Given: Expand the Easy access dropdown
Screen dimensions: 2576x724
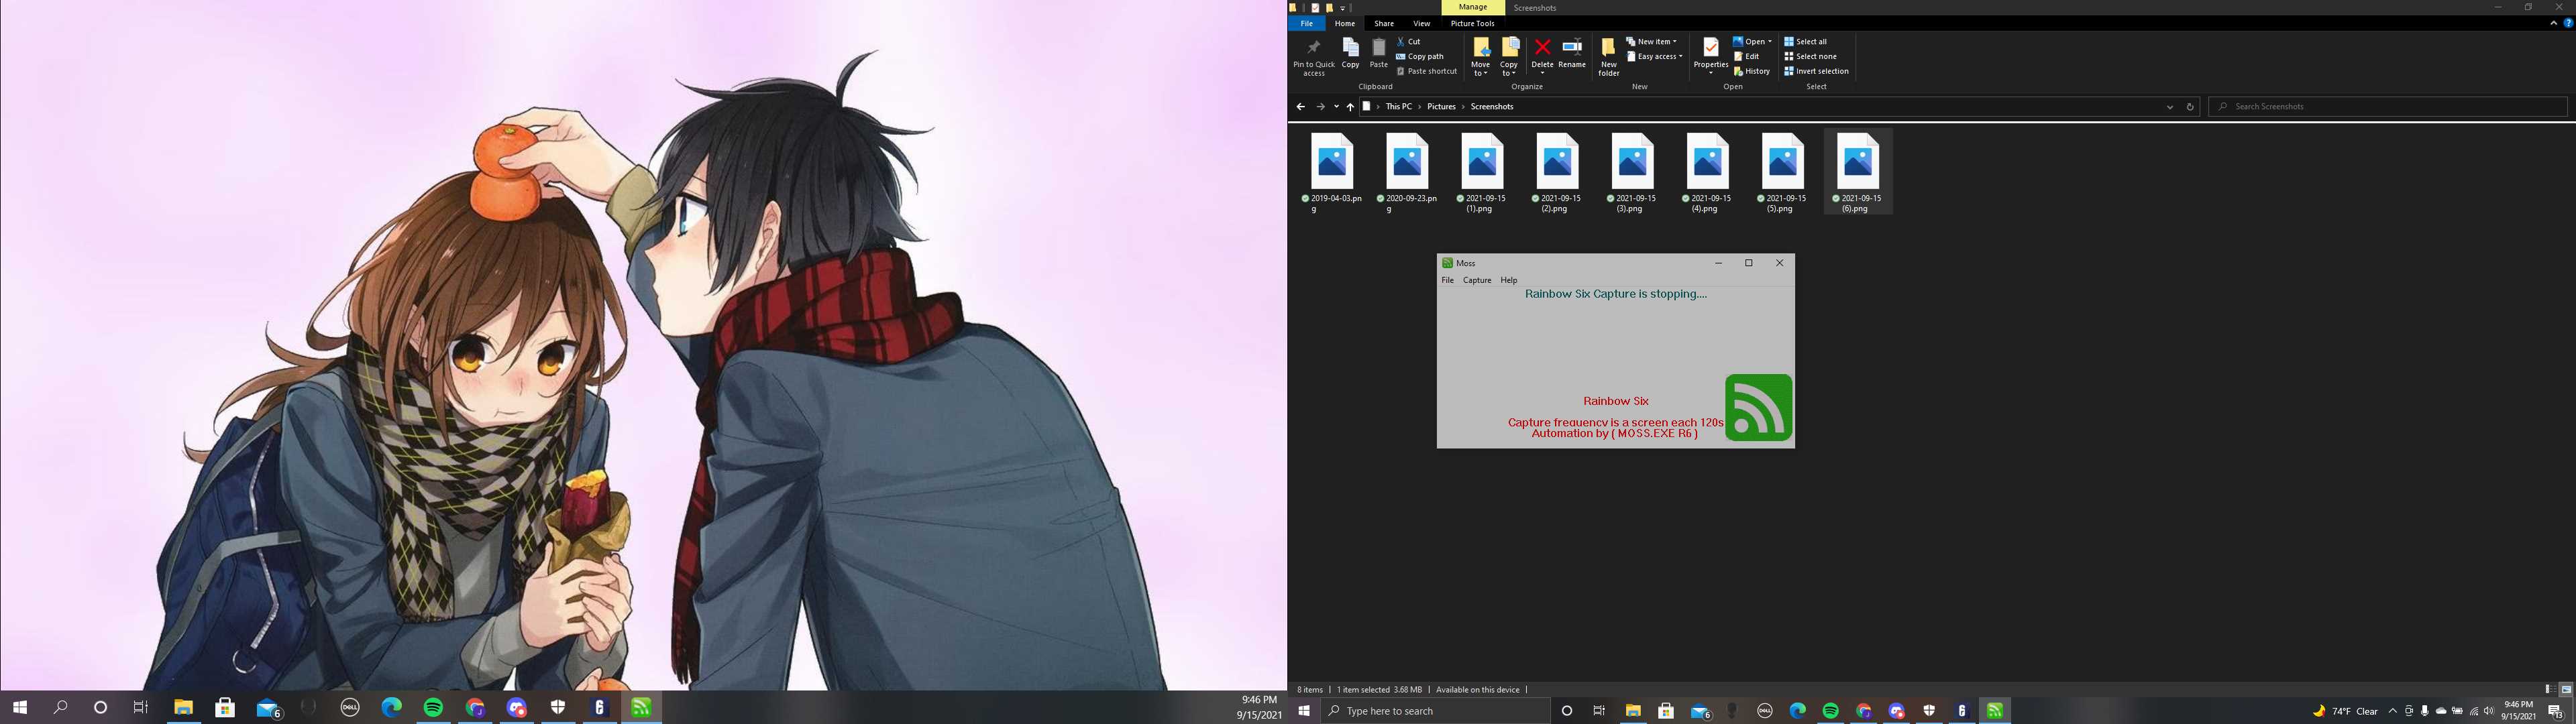Looking at the screenshot, I should (1654, 57).
